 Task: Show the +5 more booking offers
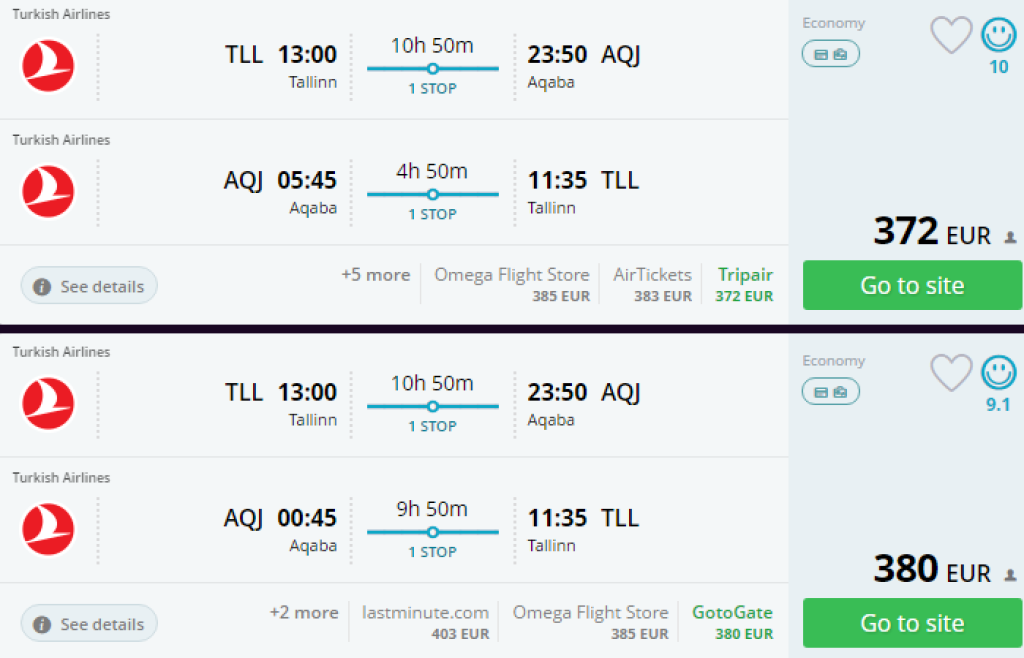[375, 275]
